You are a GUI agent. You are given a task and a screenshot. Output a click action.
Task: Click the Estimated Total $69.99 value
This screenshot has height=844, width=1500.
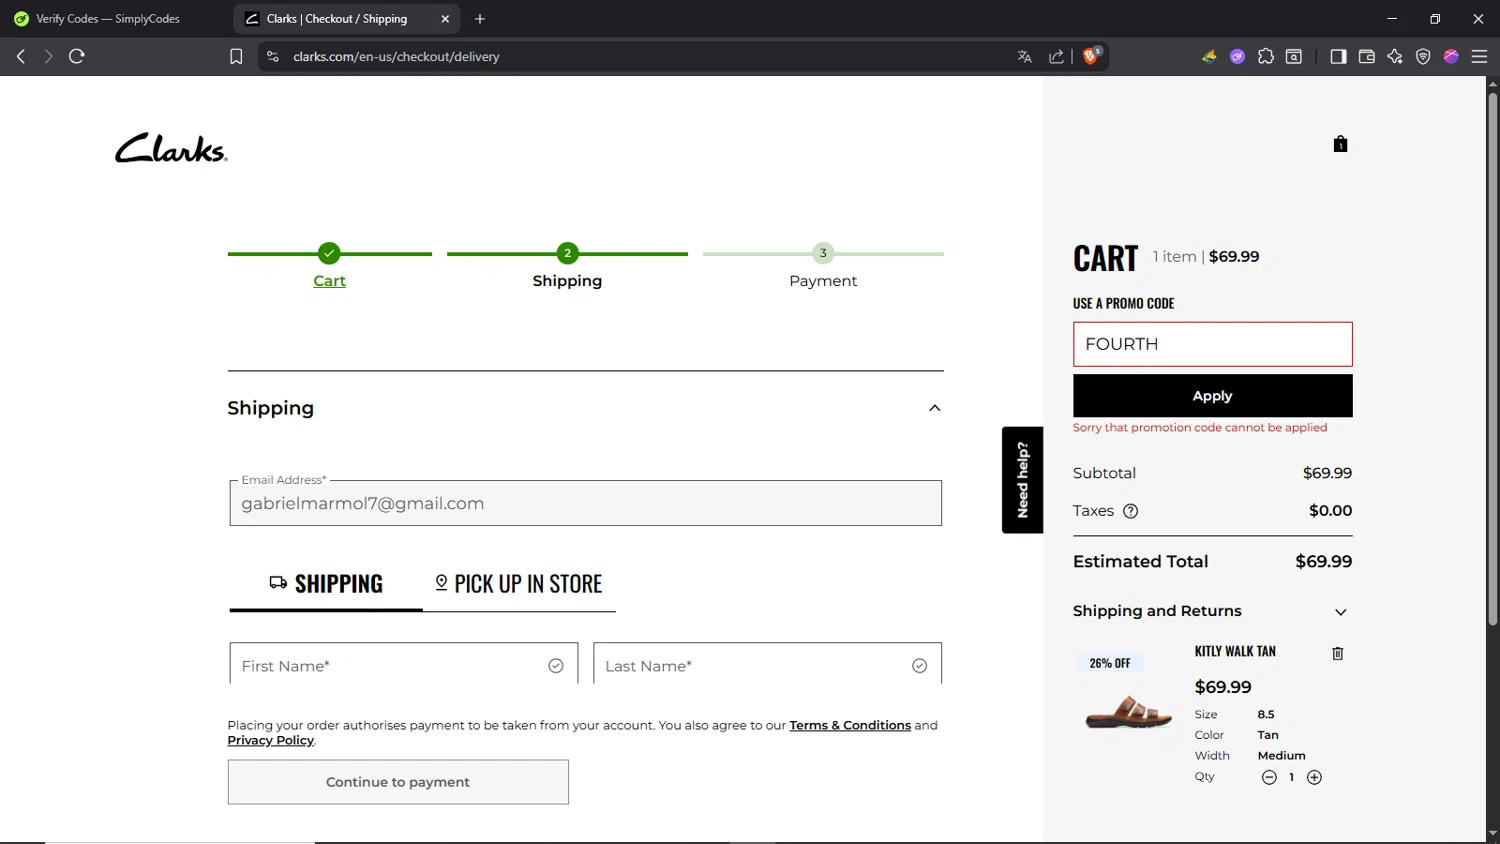1323,562
